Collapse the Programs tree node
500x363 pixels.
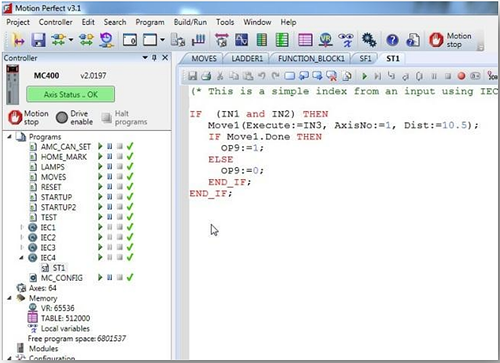(10, 137)
